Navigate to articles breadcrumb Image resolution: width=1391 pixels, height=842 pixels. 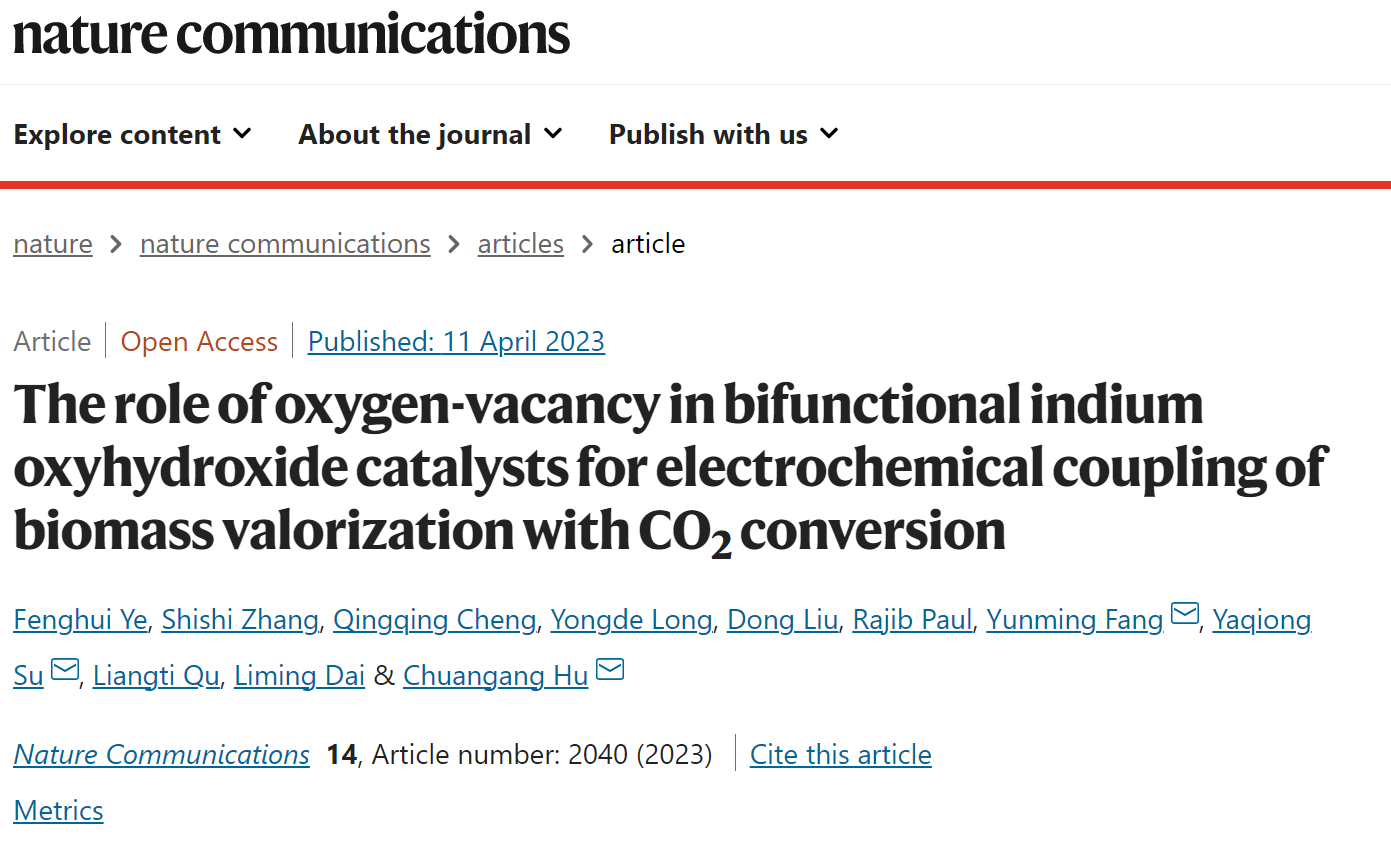tap(521, 244)
